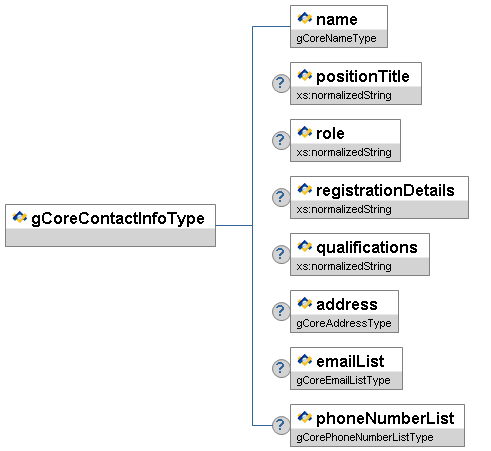Click optional marker beside registrationDetails
This screenshot has height=451, width=491.
coord(281,197)
